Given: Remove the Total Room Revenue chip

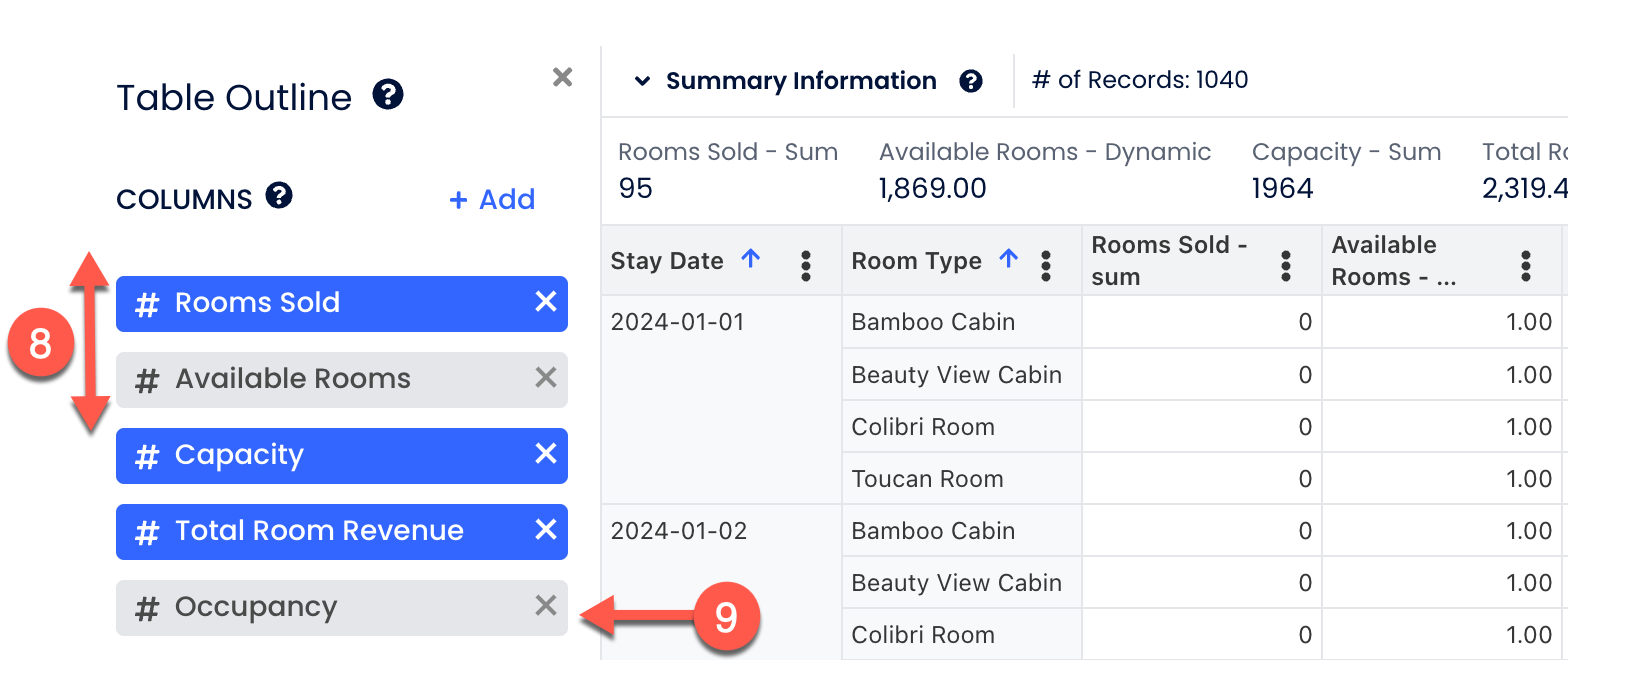Looking at the screenshot, I should point(545,530).
